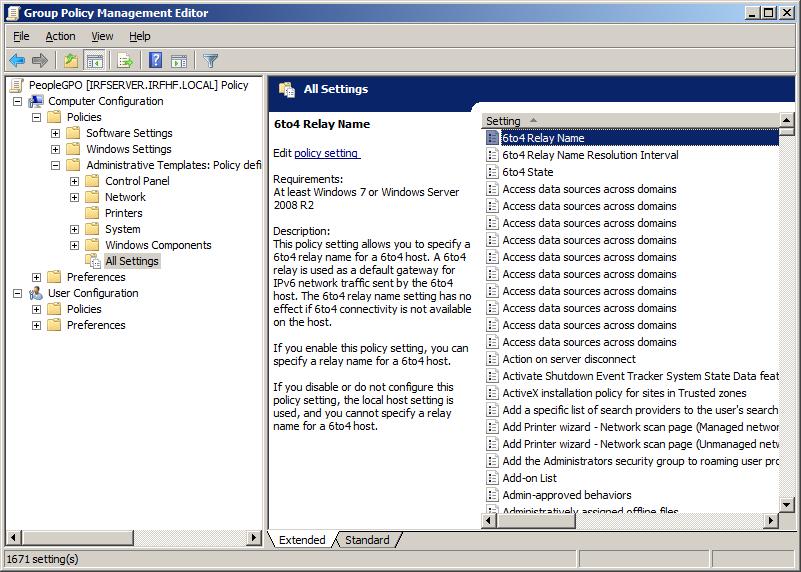Toggle Show/Hide Action Pane toolbar icon
The image size is (801, 572).
179,61
